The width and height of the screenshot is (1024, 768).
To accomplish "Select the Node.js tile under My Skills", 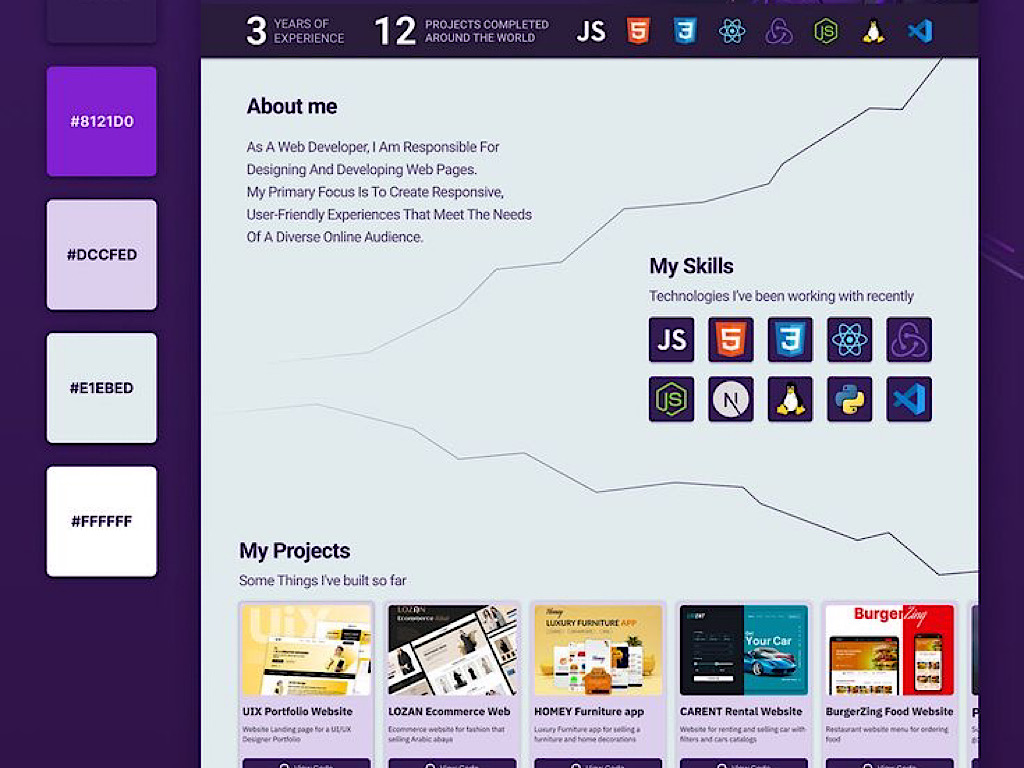I will click(671, 399).
